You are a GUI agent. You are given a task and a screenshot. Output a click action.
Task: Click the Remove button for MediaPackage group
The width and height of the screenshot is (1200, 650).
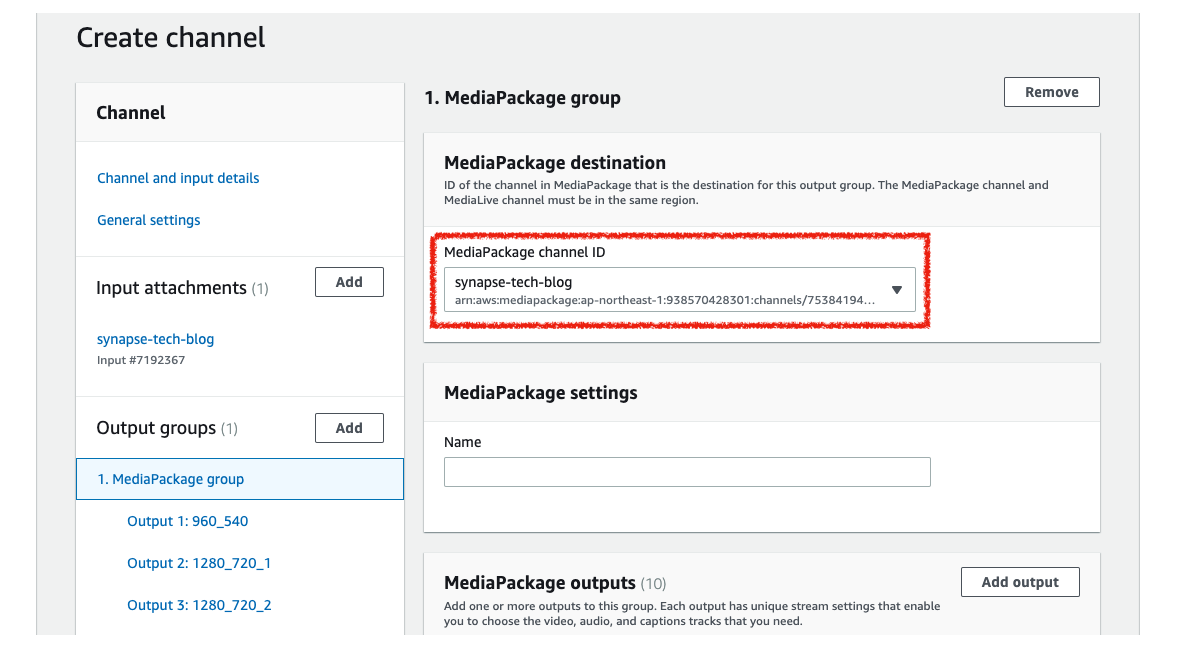(x=1051, y=92)
